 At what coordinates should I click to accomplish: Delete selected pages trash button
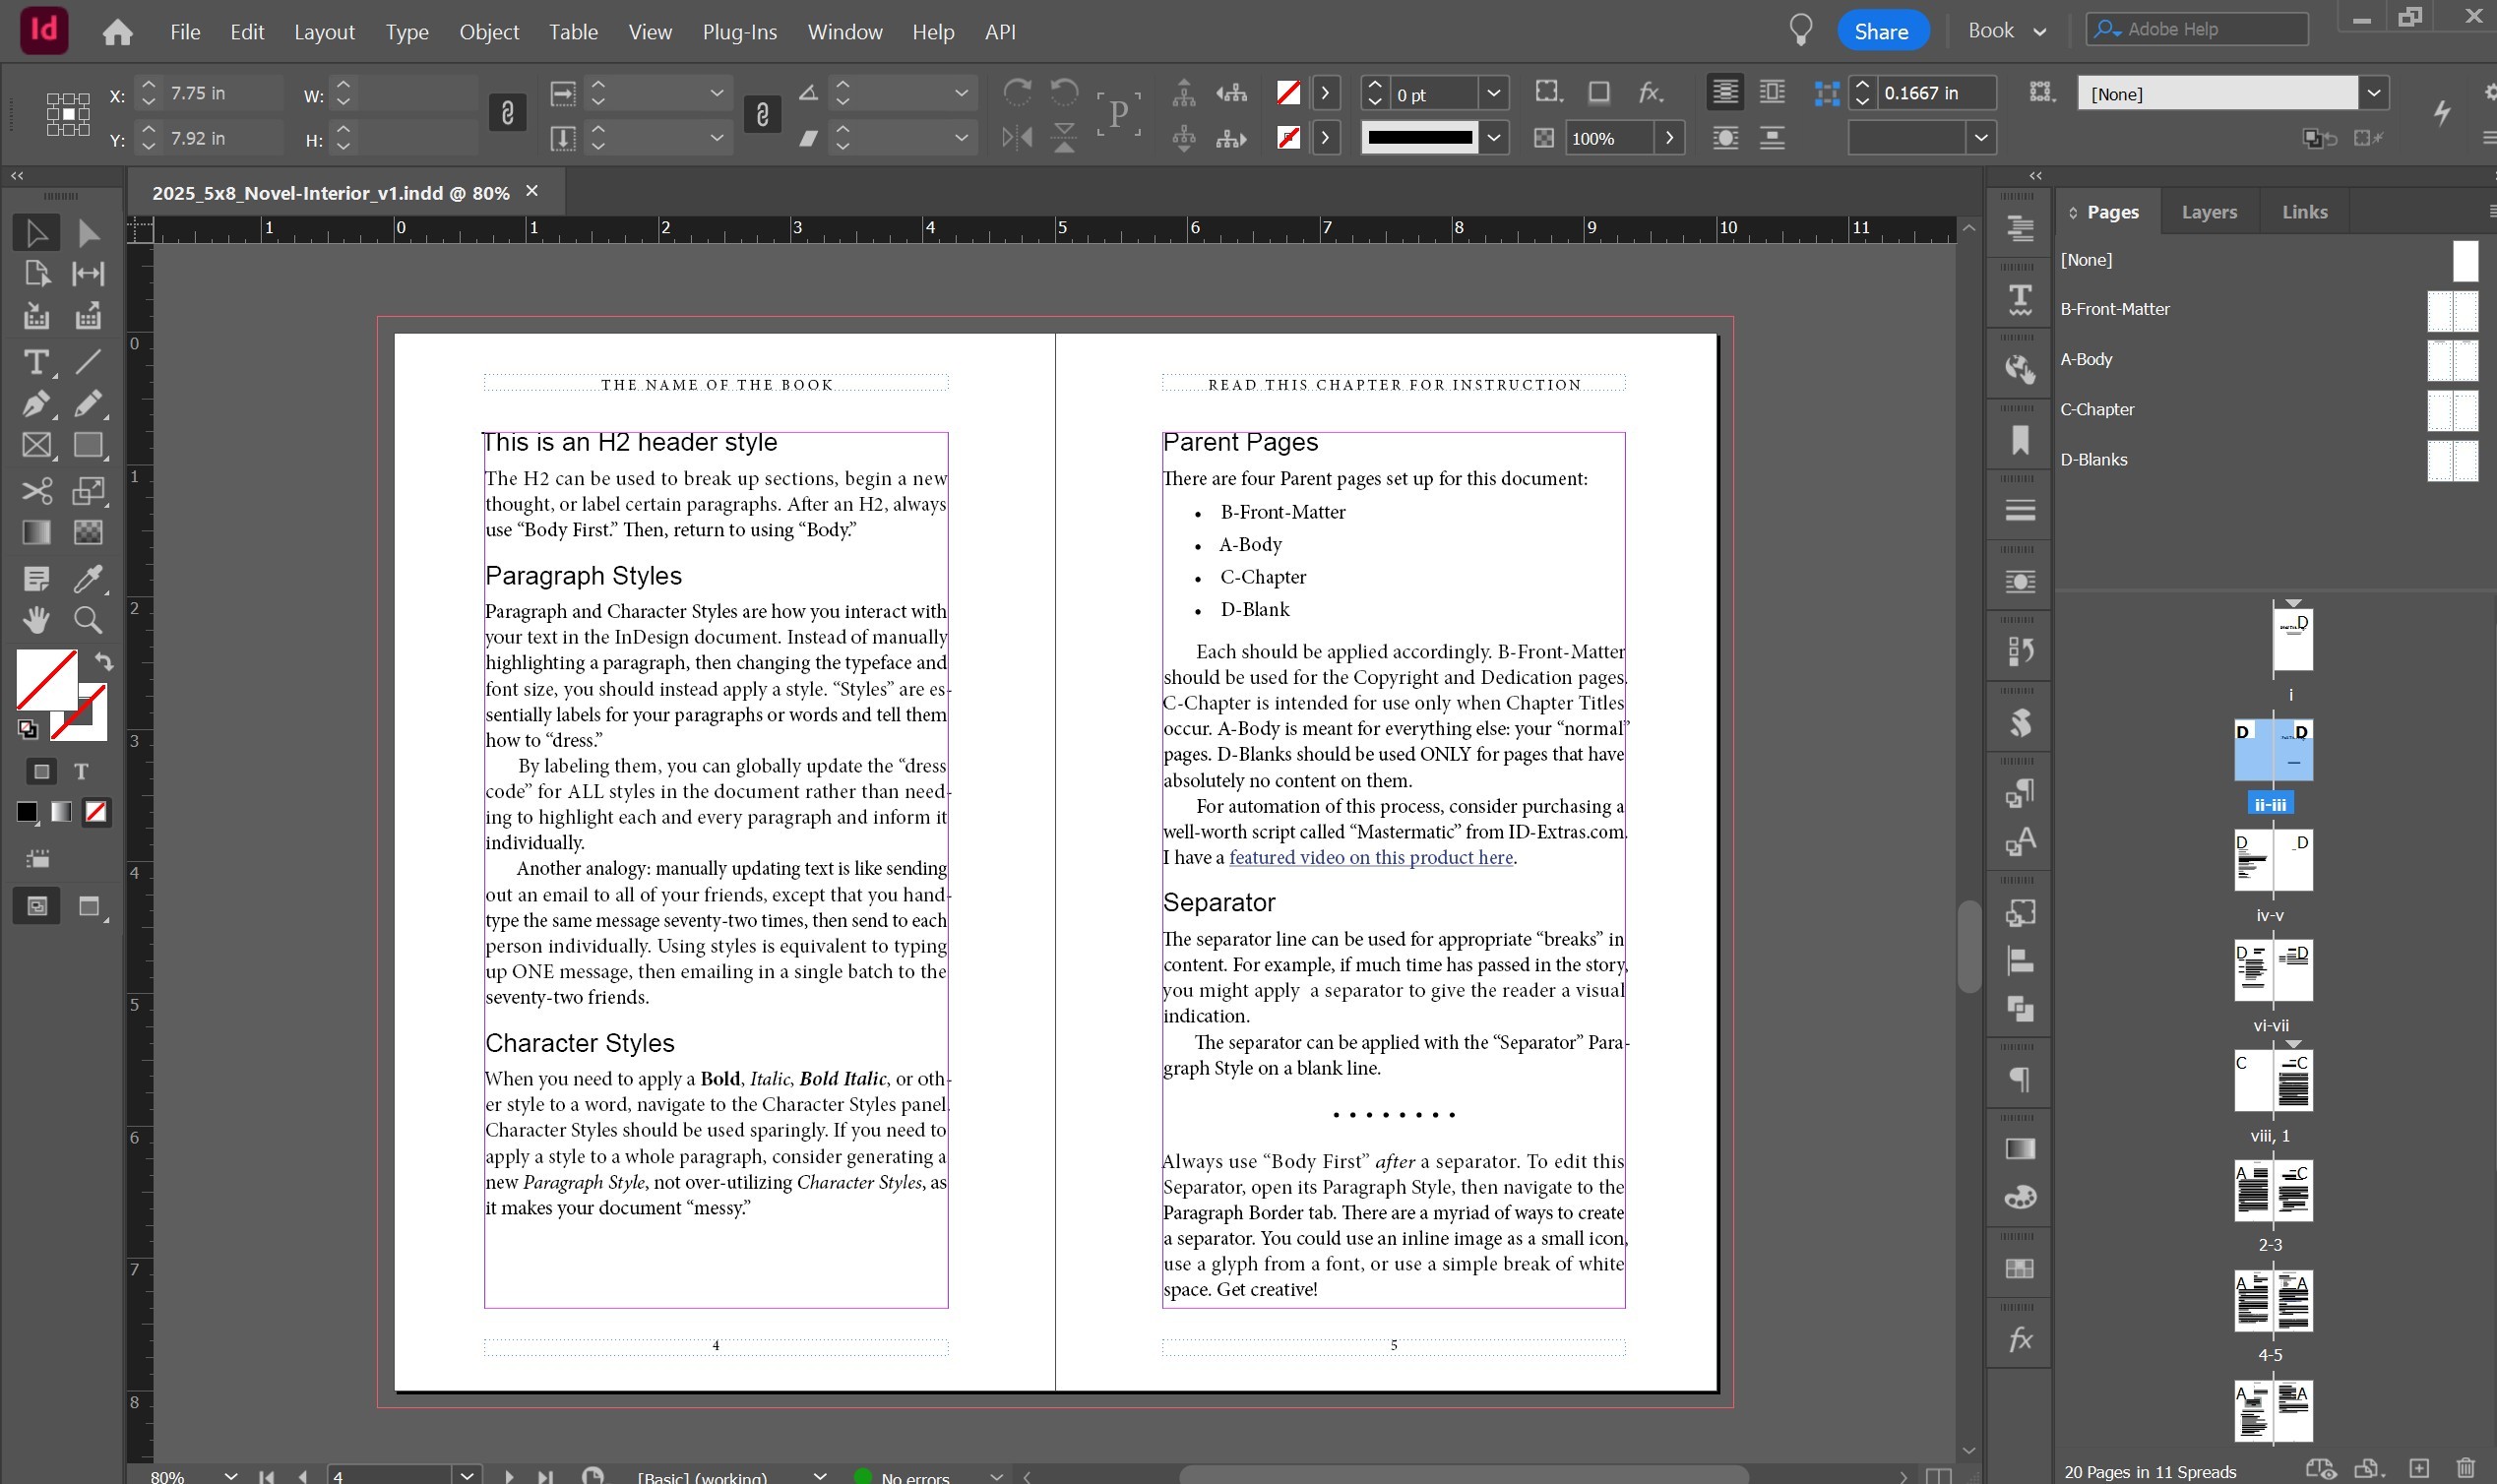[x=2465, y=1469]
